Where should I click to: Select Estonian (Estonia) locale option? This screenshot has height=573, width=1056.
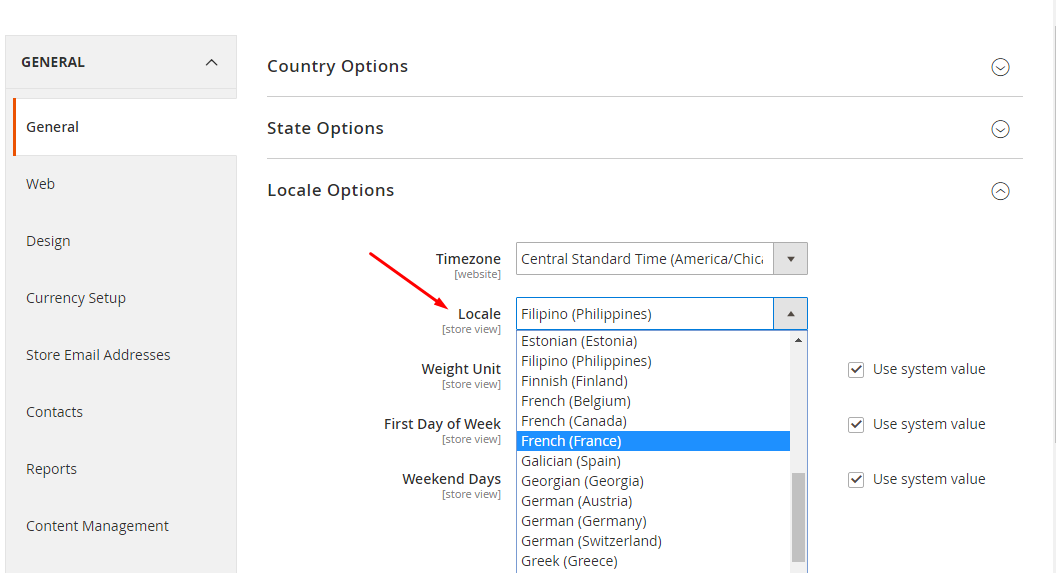point(579,341)
